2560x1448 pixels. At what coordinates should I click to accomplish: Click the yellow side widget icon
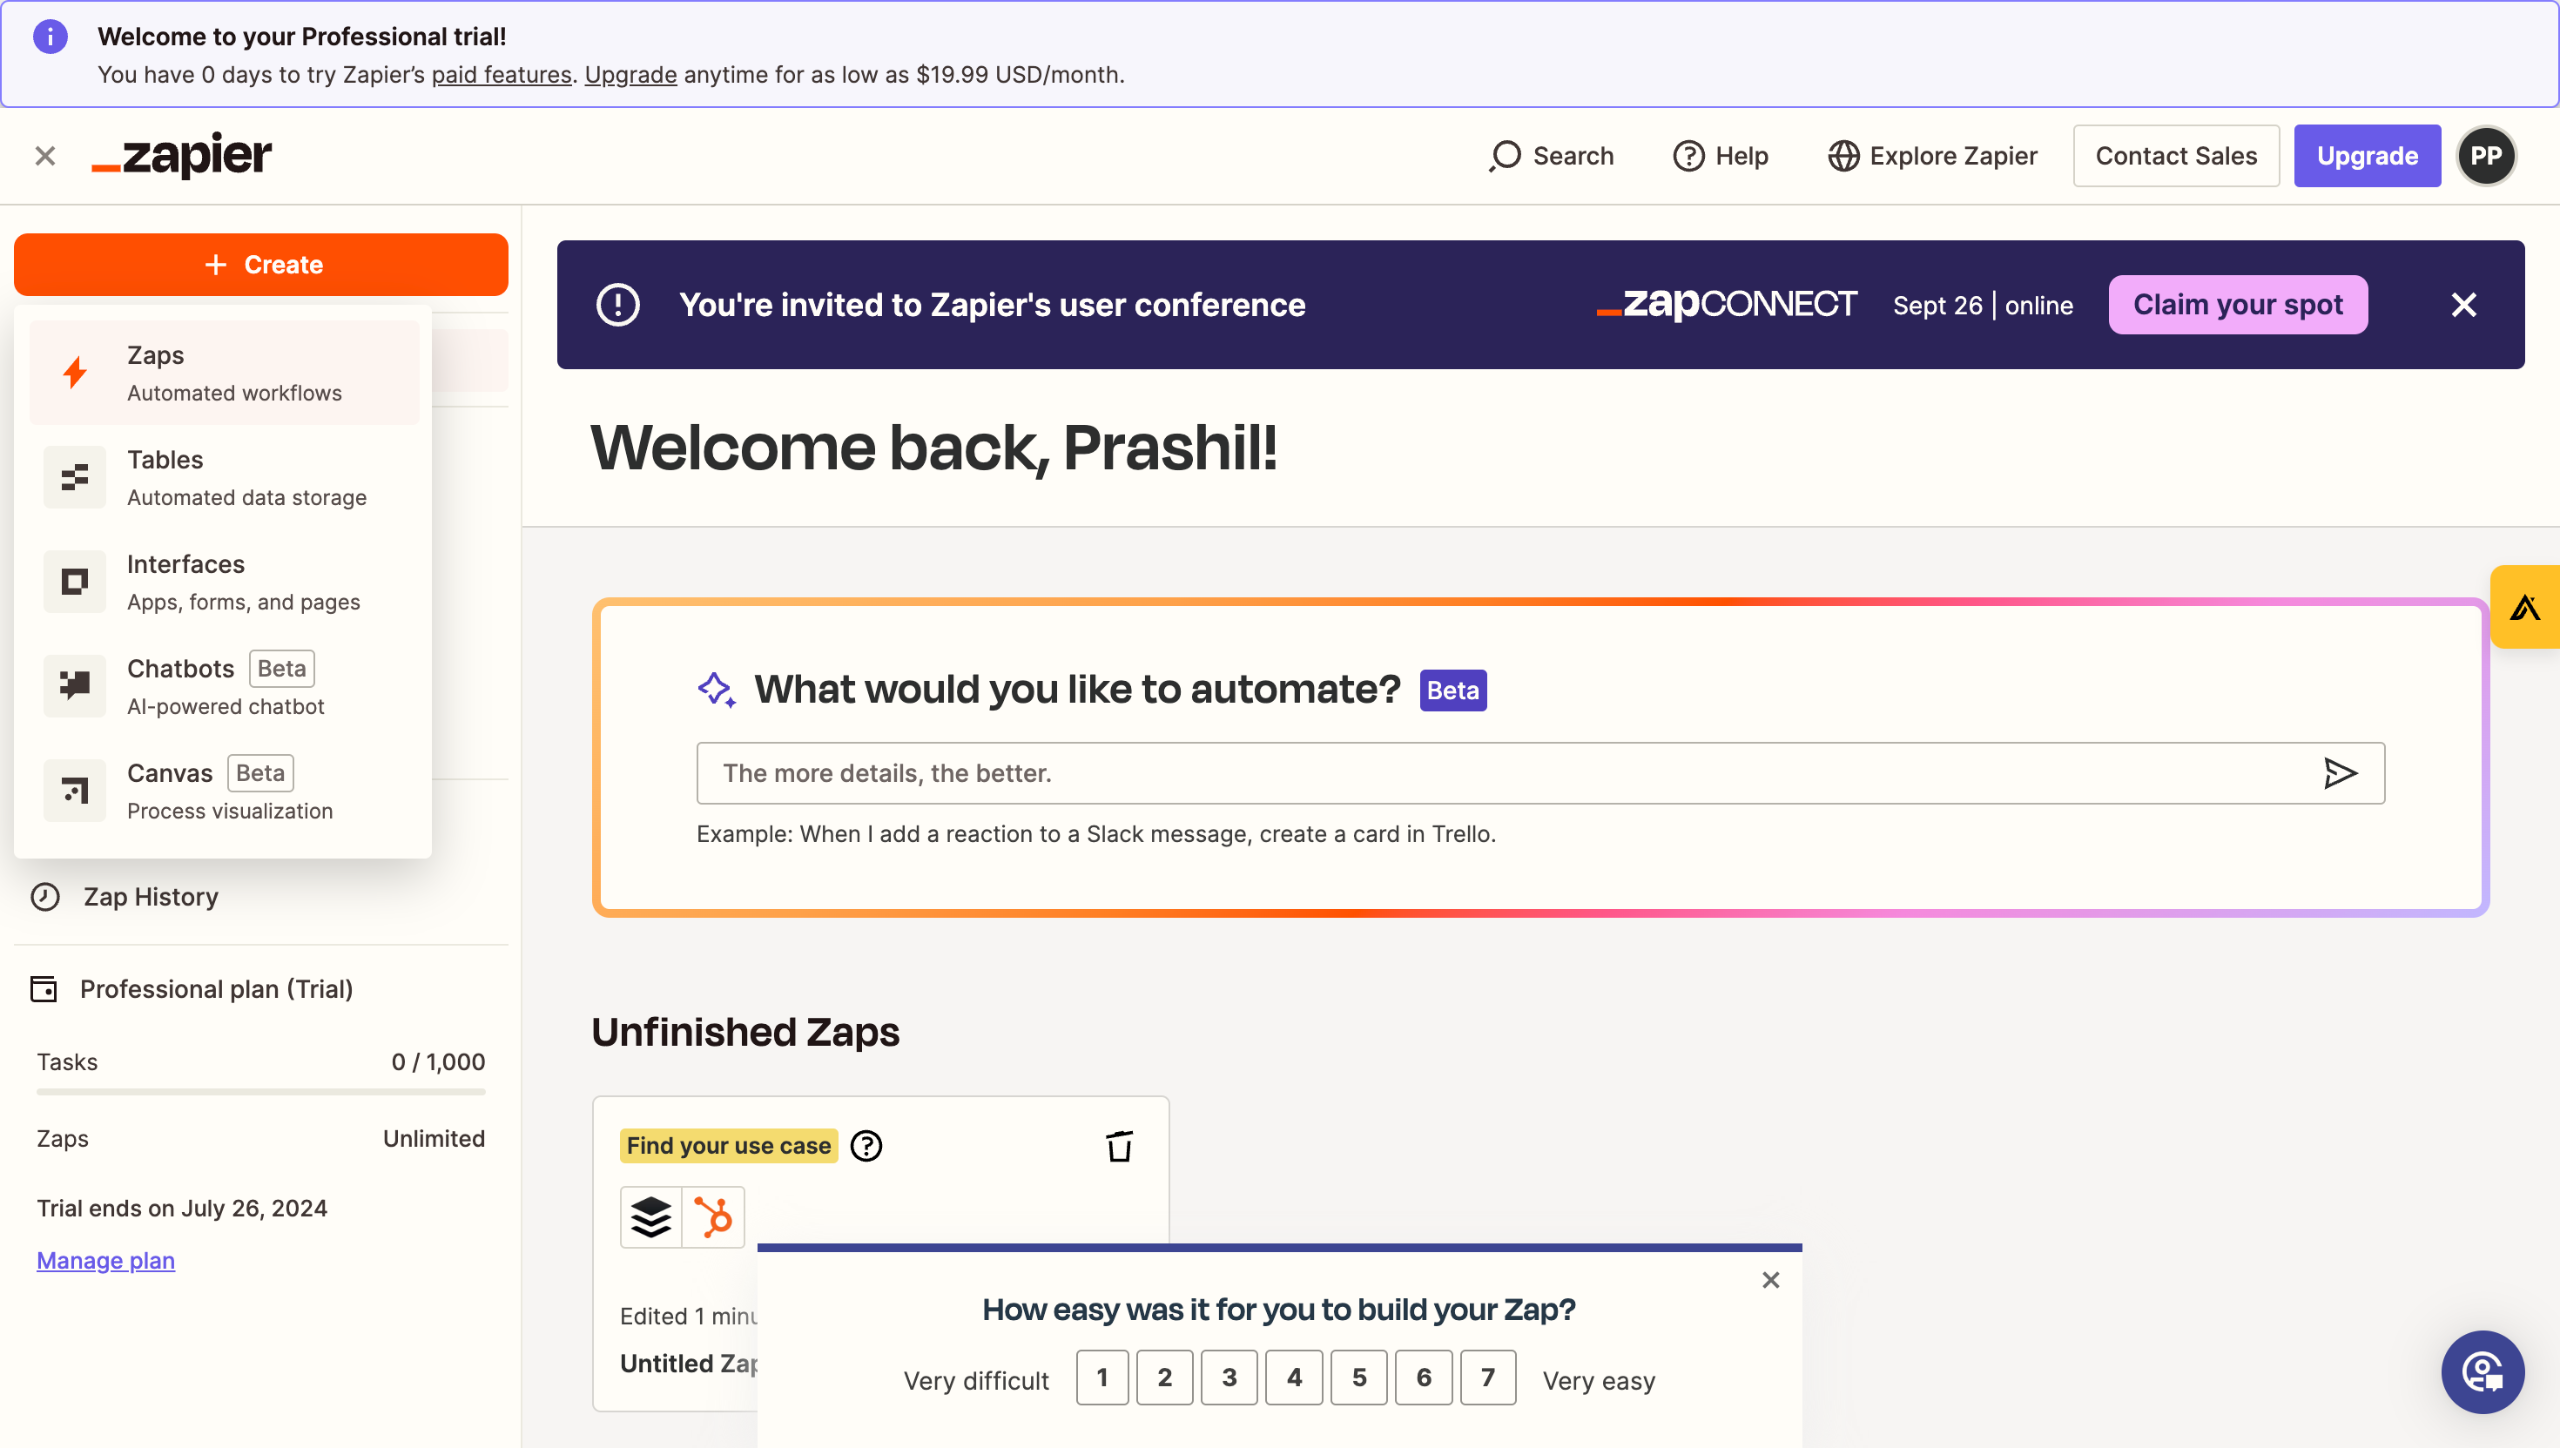point(2525,607)
